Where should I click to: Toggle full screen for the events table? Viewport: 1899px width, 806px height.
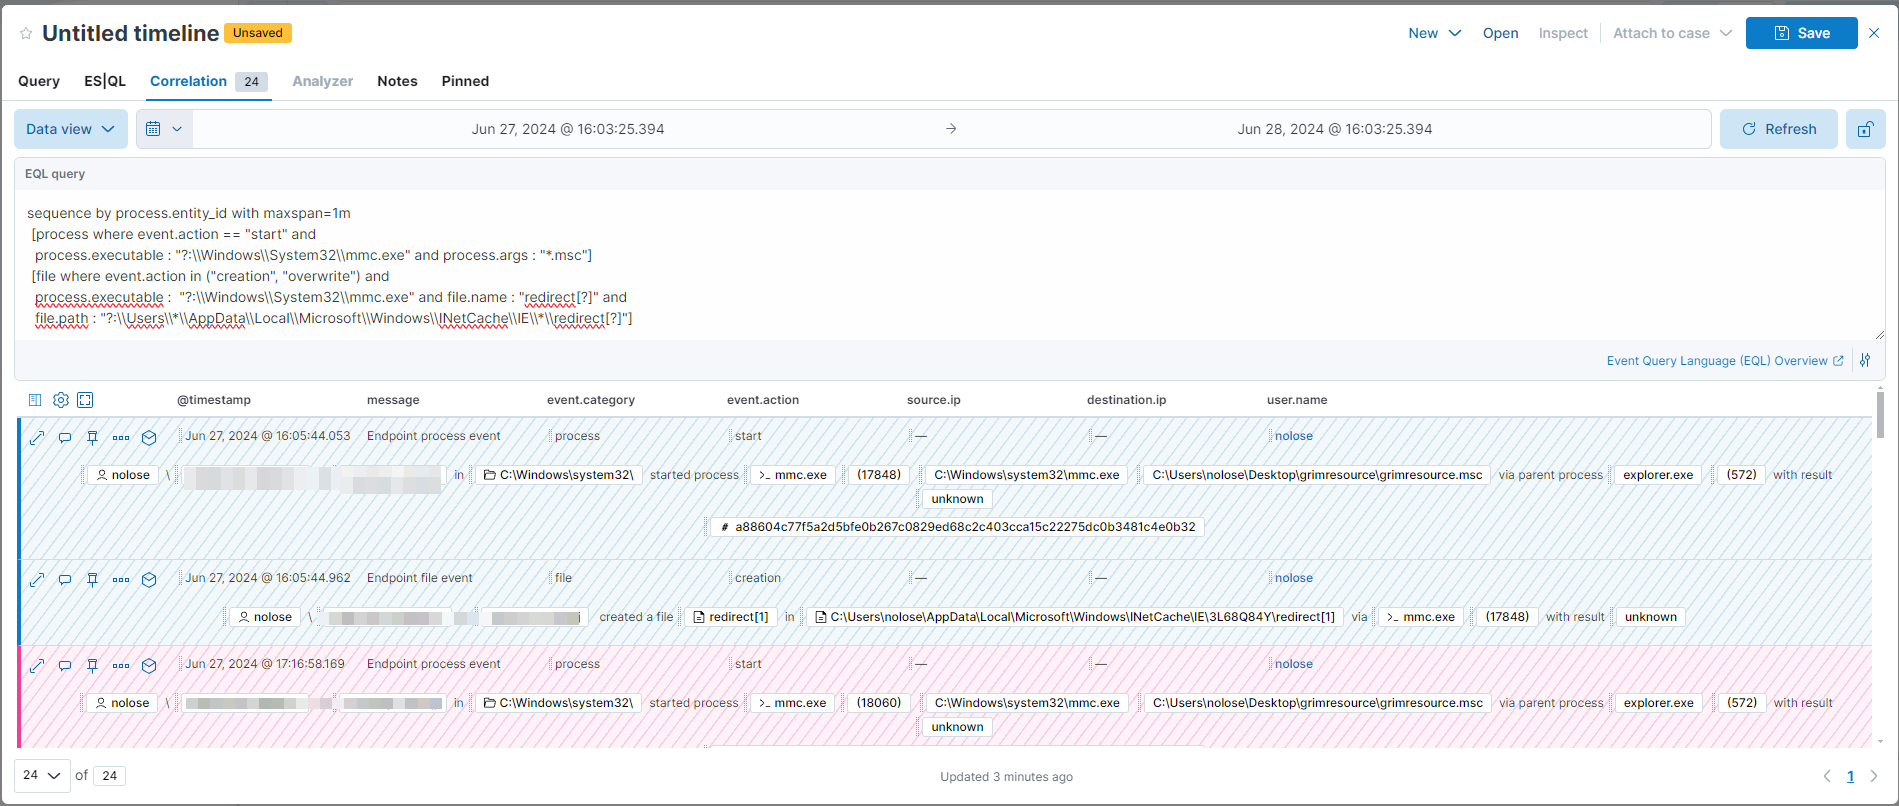point(86,400)
